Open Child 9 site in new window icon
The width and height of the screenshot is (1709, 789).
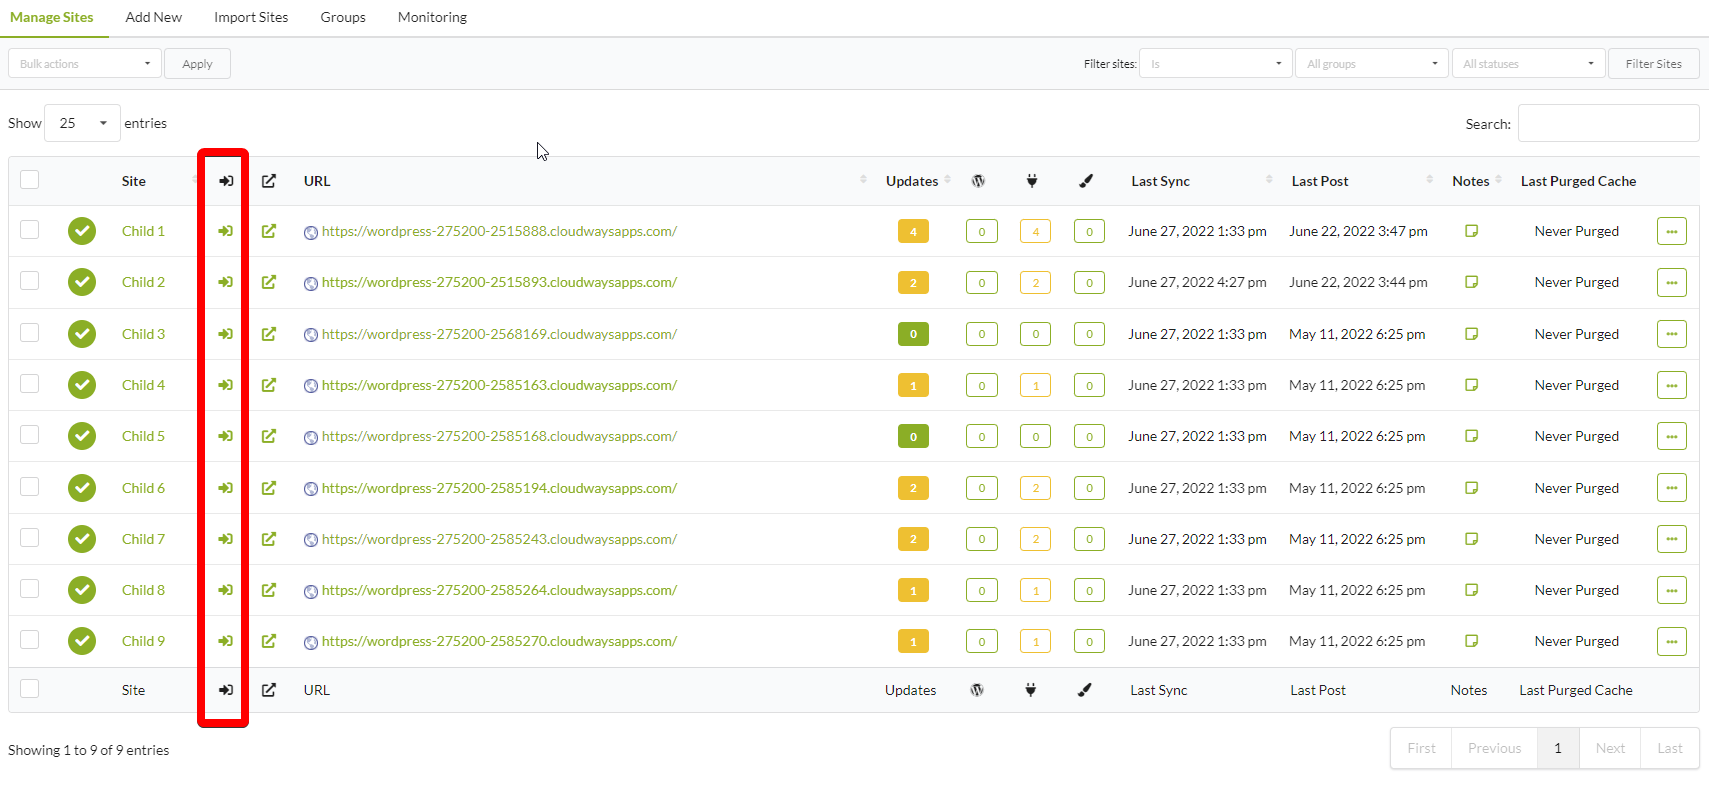269,641
